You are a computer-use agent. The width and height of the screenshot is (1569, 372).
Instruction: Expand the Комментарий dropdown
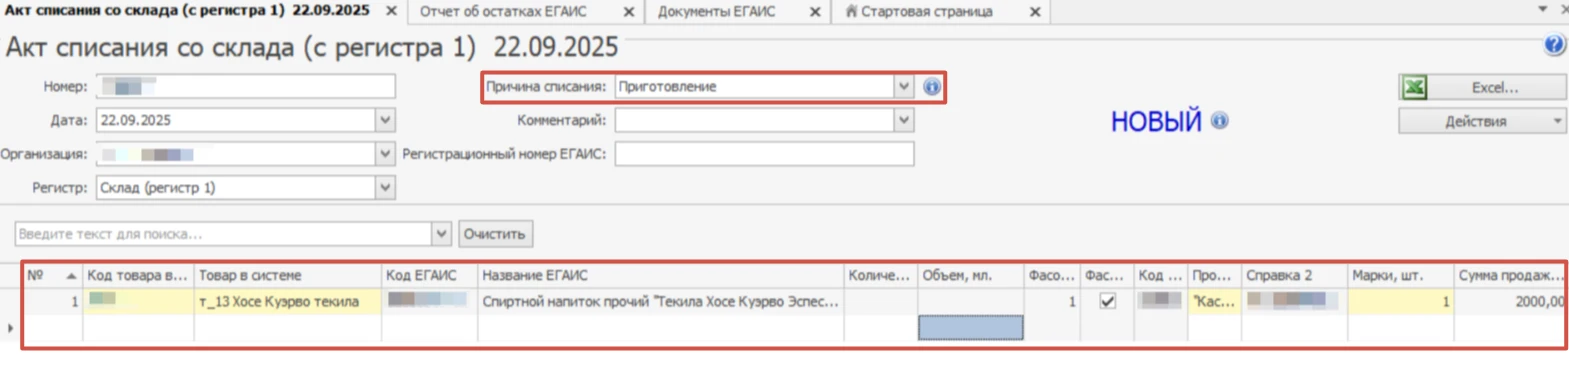(x=903, y=120)
